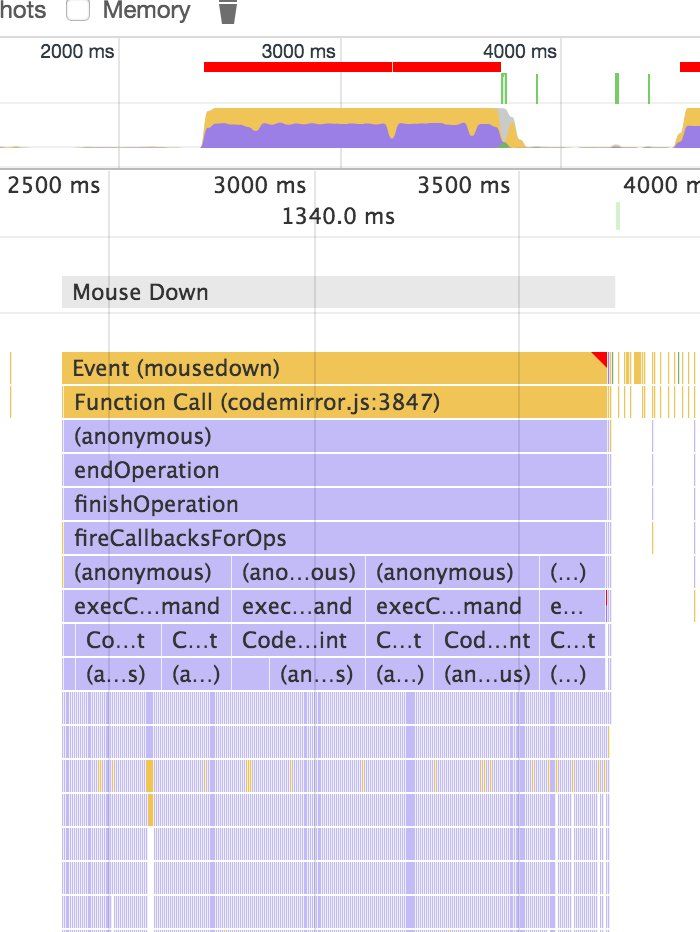The width and height of the screenshot is (700, 932).
Task: Click the exec…and flame bar
Action: click(299, 606)
